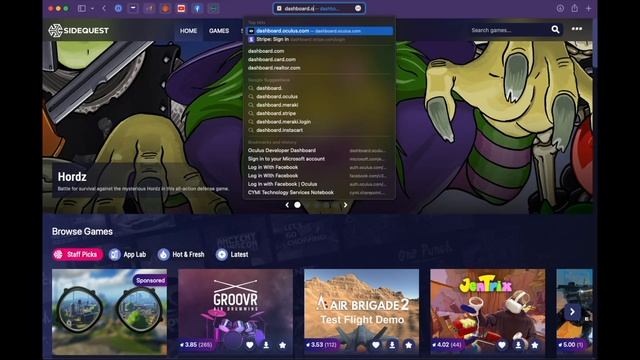This screenshot has width=640, height=360.
Task: Select the Hot & Fresh filter
Action: point(181,254)
